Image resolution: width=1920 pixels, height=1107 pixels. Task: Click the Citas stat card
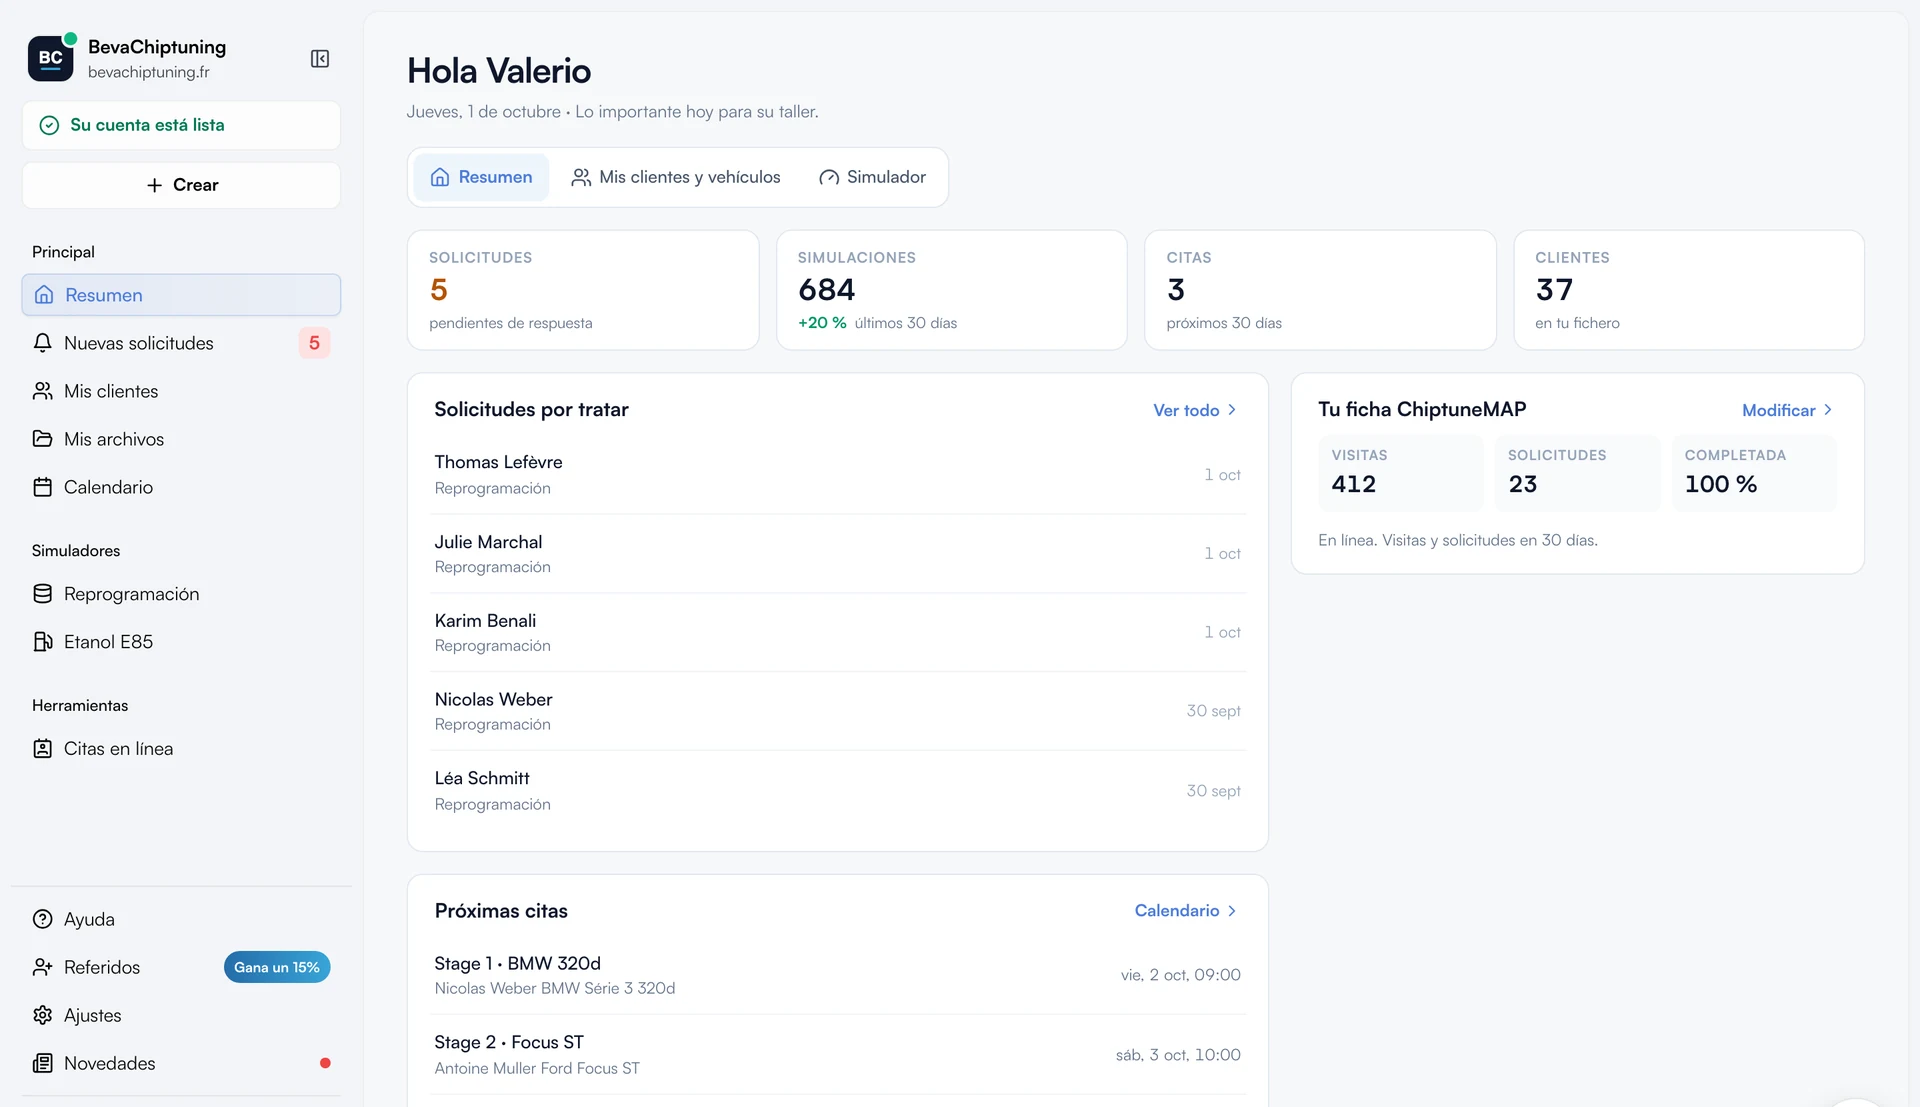(1320, 290)
